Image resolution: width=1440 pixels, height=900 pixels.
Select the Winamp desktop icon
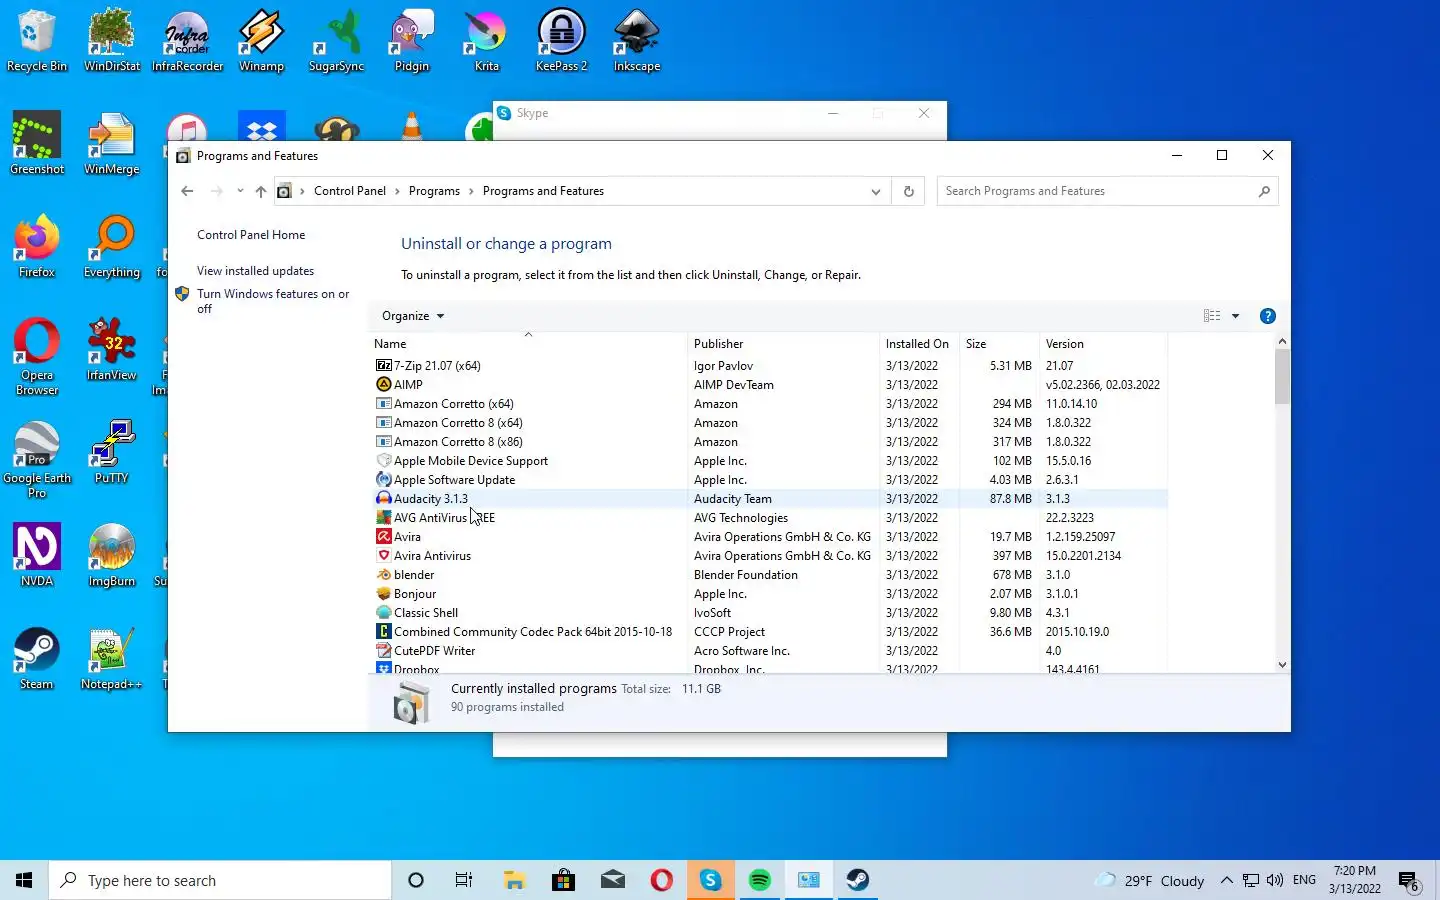click(x=261, y=41)
